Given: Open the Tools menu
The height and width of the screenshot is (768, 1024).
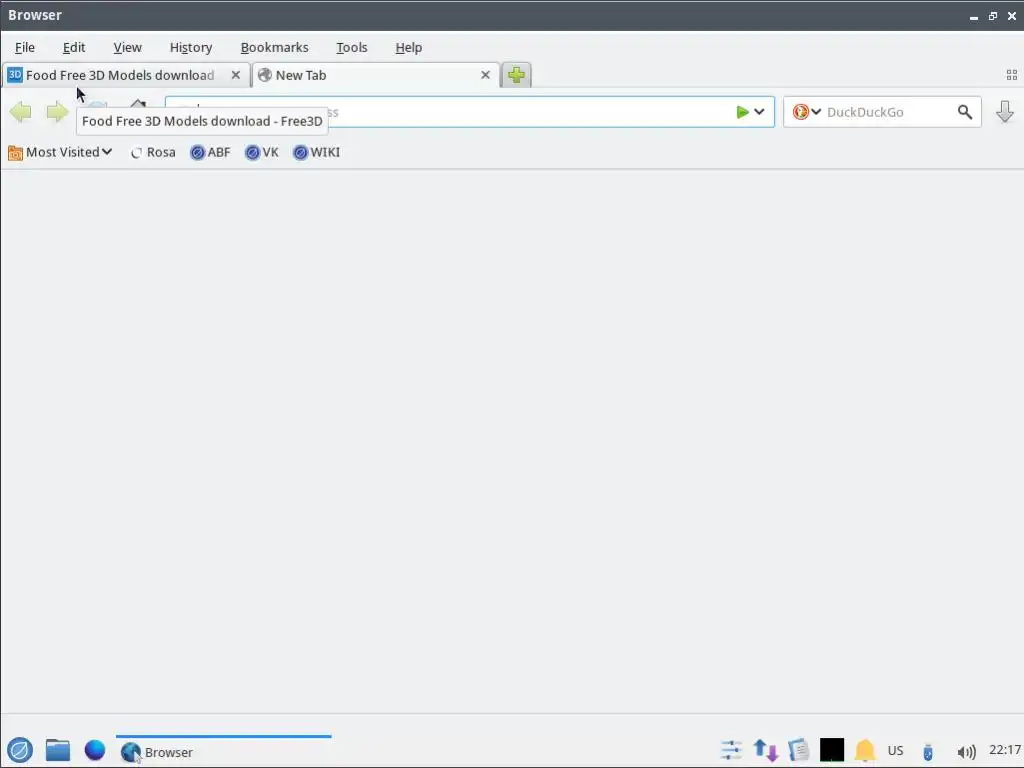Looking at the screenshot, I should (351, 47).
